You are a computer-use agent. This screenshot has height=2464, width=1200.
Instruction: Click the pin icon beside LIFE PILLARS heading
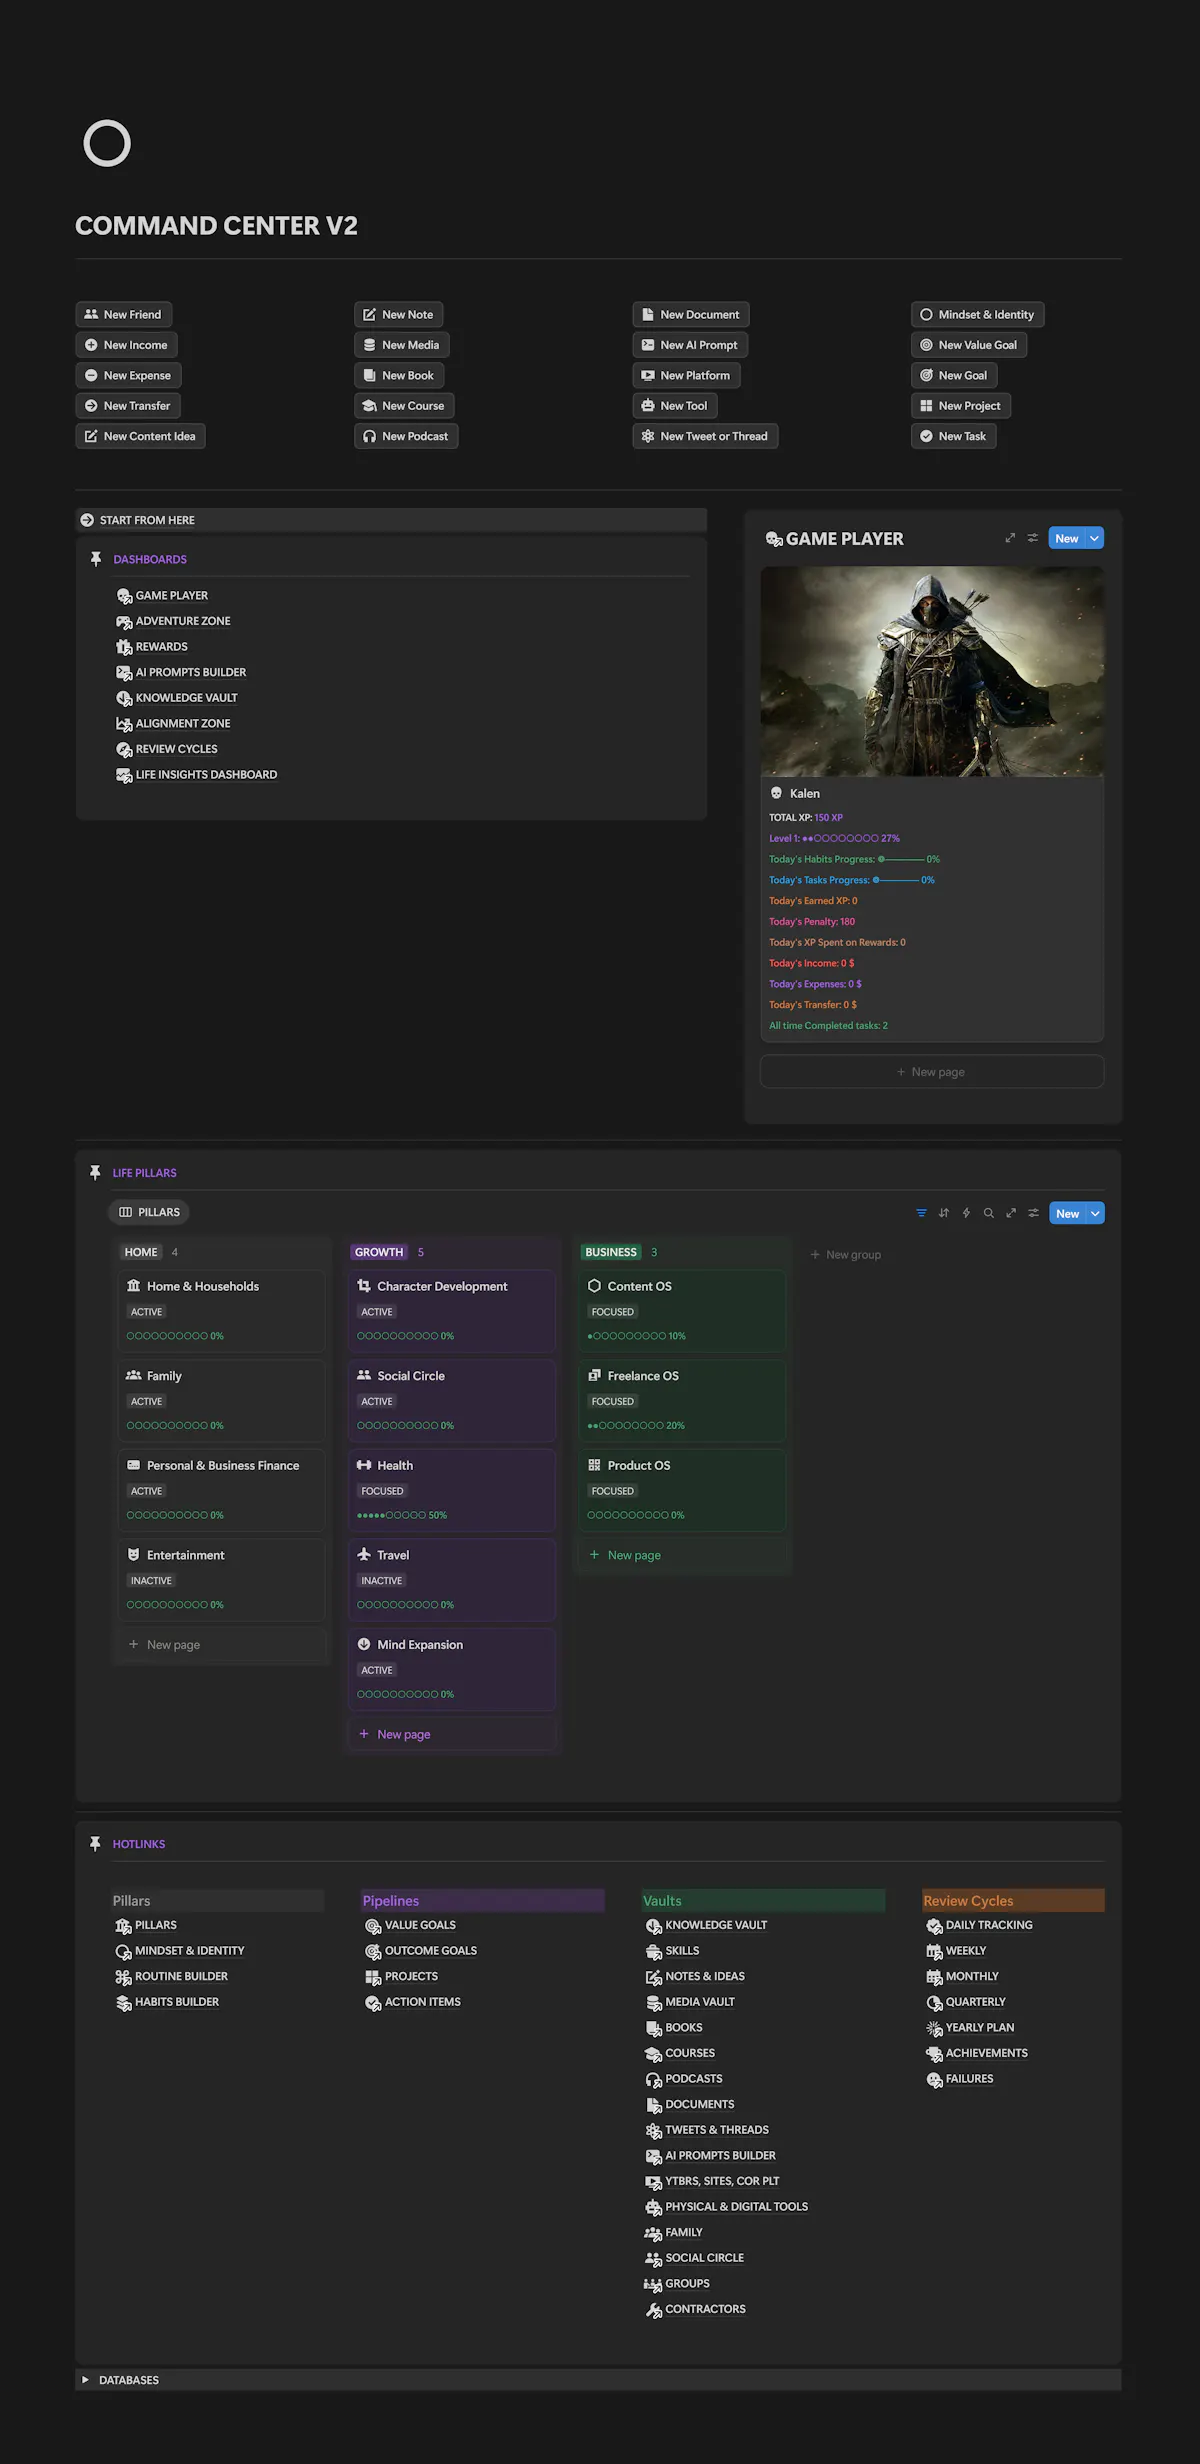[95, 1173]
